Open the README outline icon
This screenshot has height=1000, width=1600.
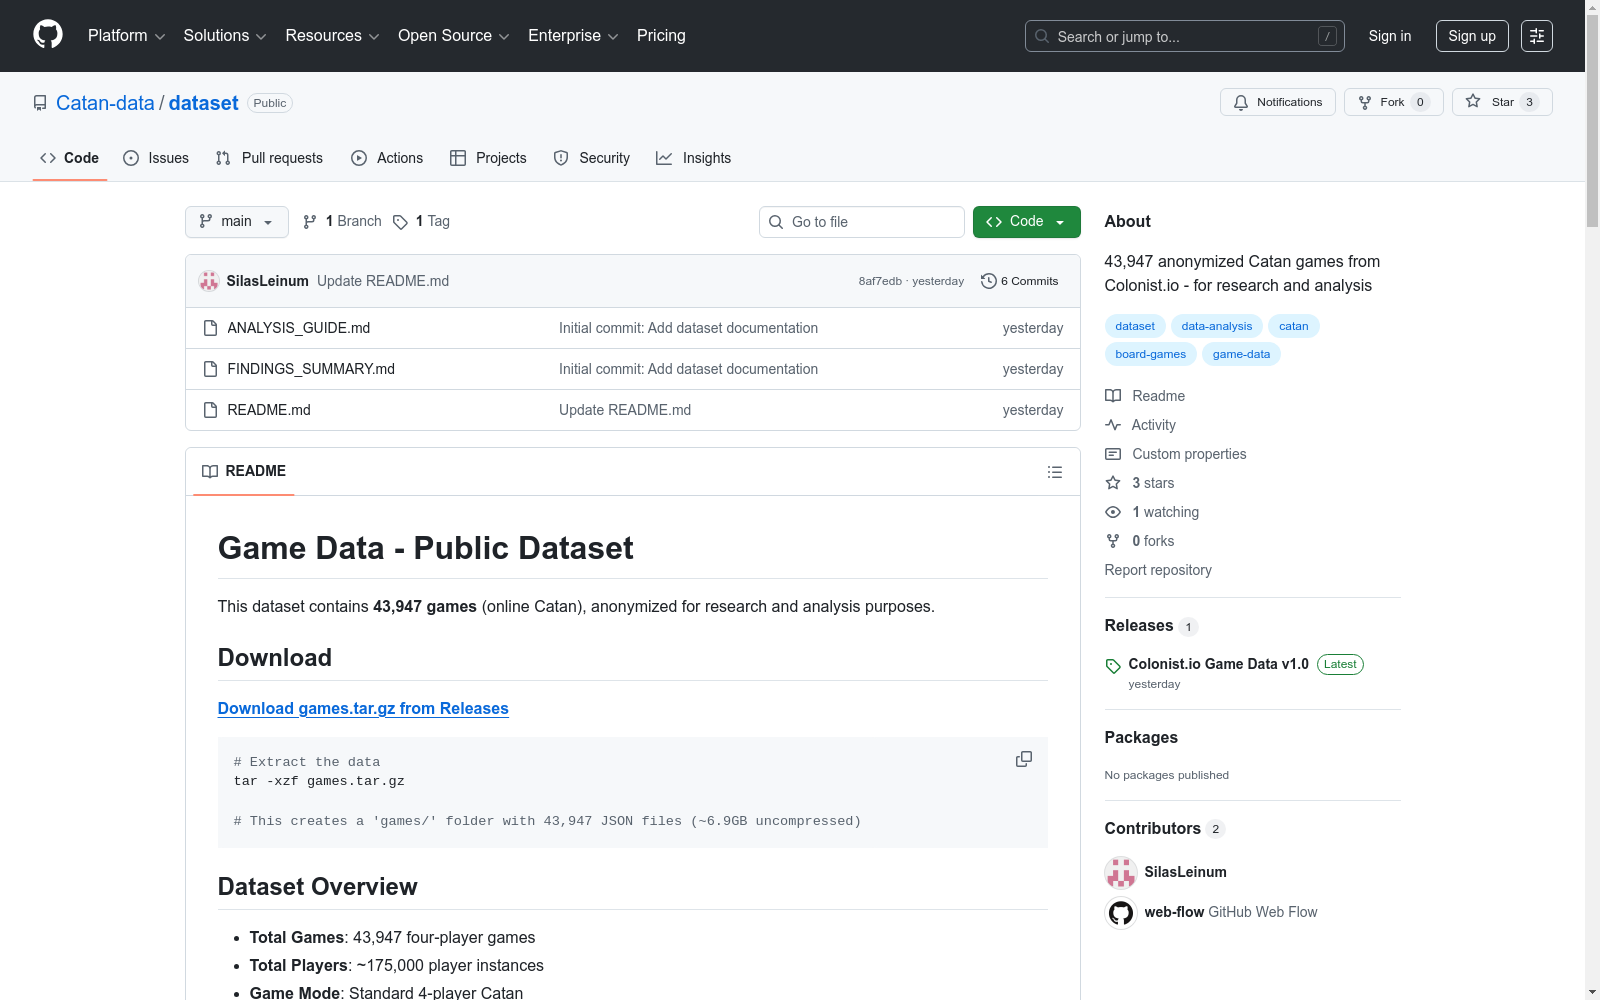tap(1055, 472)
